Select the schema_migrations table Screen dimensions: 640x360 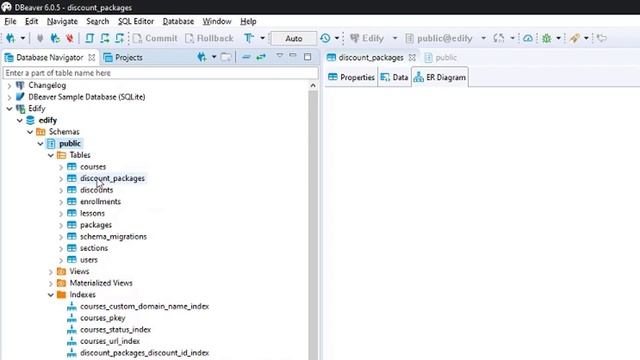pos(113,236)
